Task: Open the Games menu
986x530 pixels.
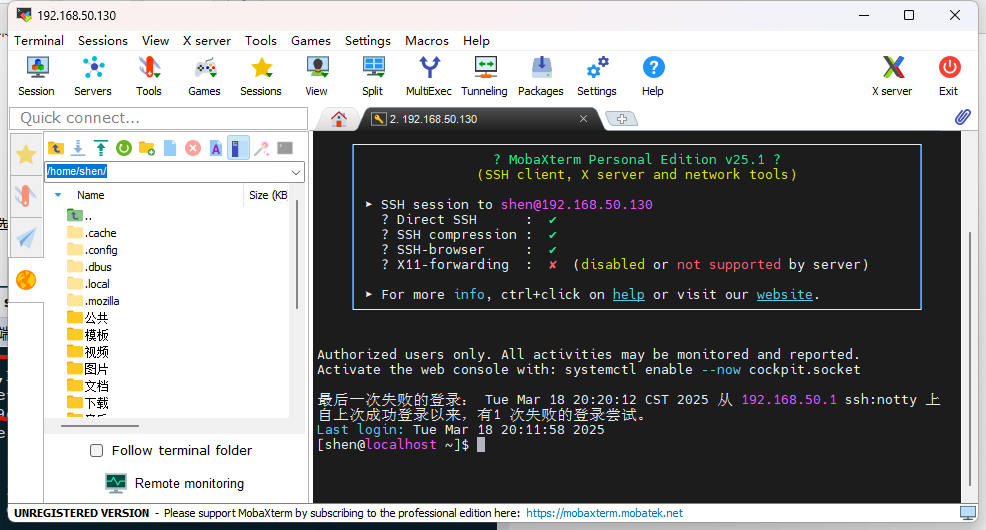Action: pos(311,41)
